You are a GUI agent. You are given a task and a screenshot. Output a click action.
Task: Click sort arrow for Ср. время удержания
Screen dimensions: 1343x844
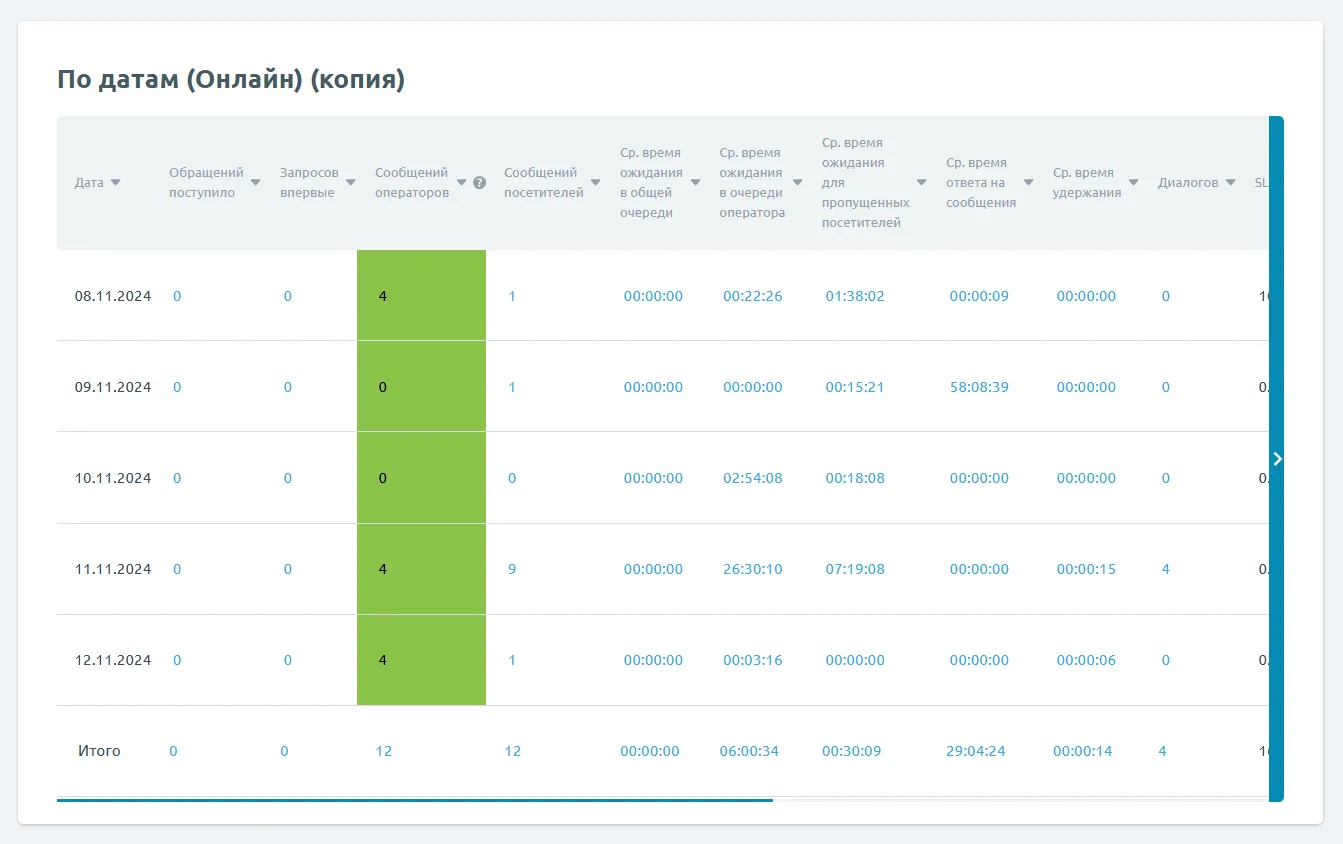(x=1133, y=183)
